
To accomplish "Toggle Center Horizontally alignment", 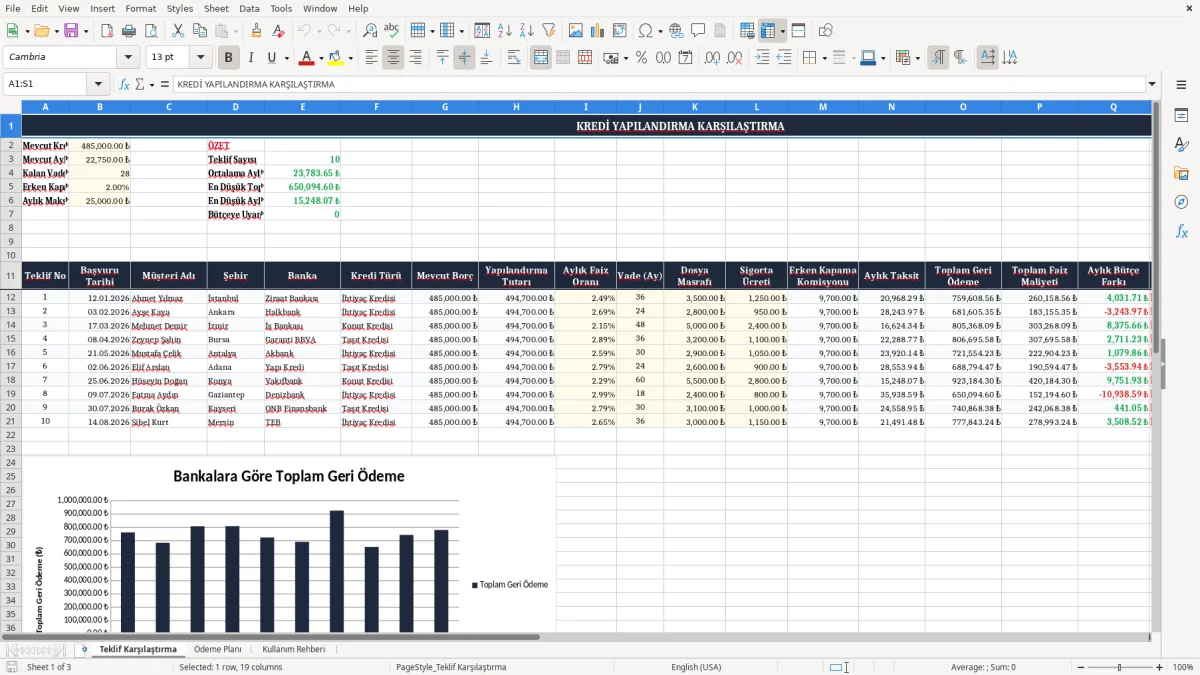I will (394, 58).
